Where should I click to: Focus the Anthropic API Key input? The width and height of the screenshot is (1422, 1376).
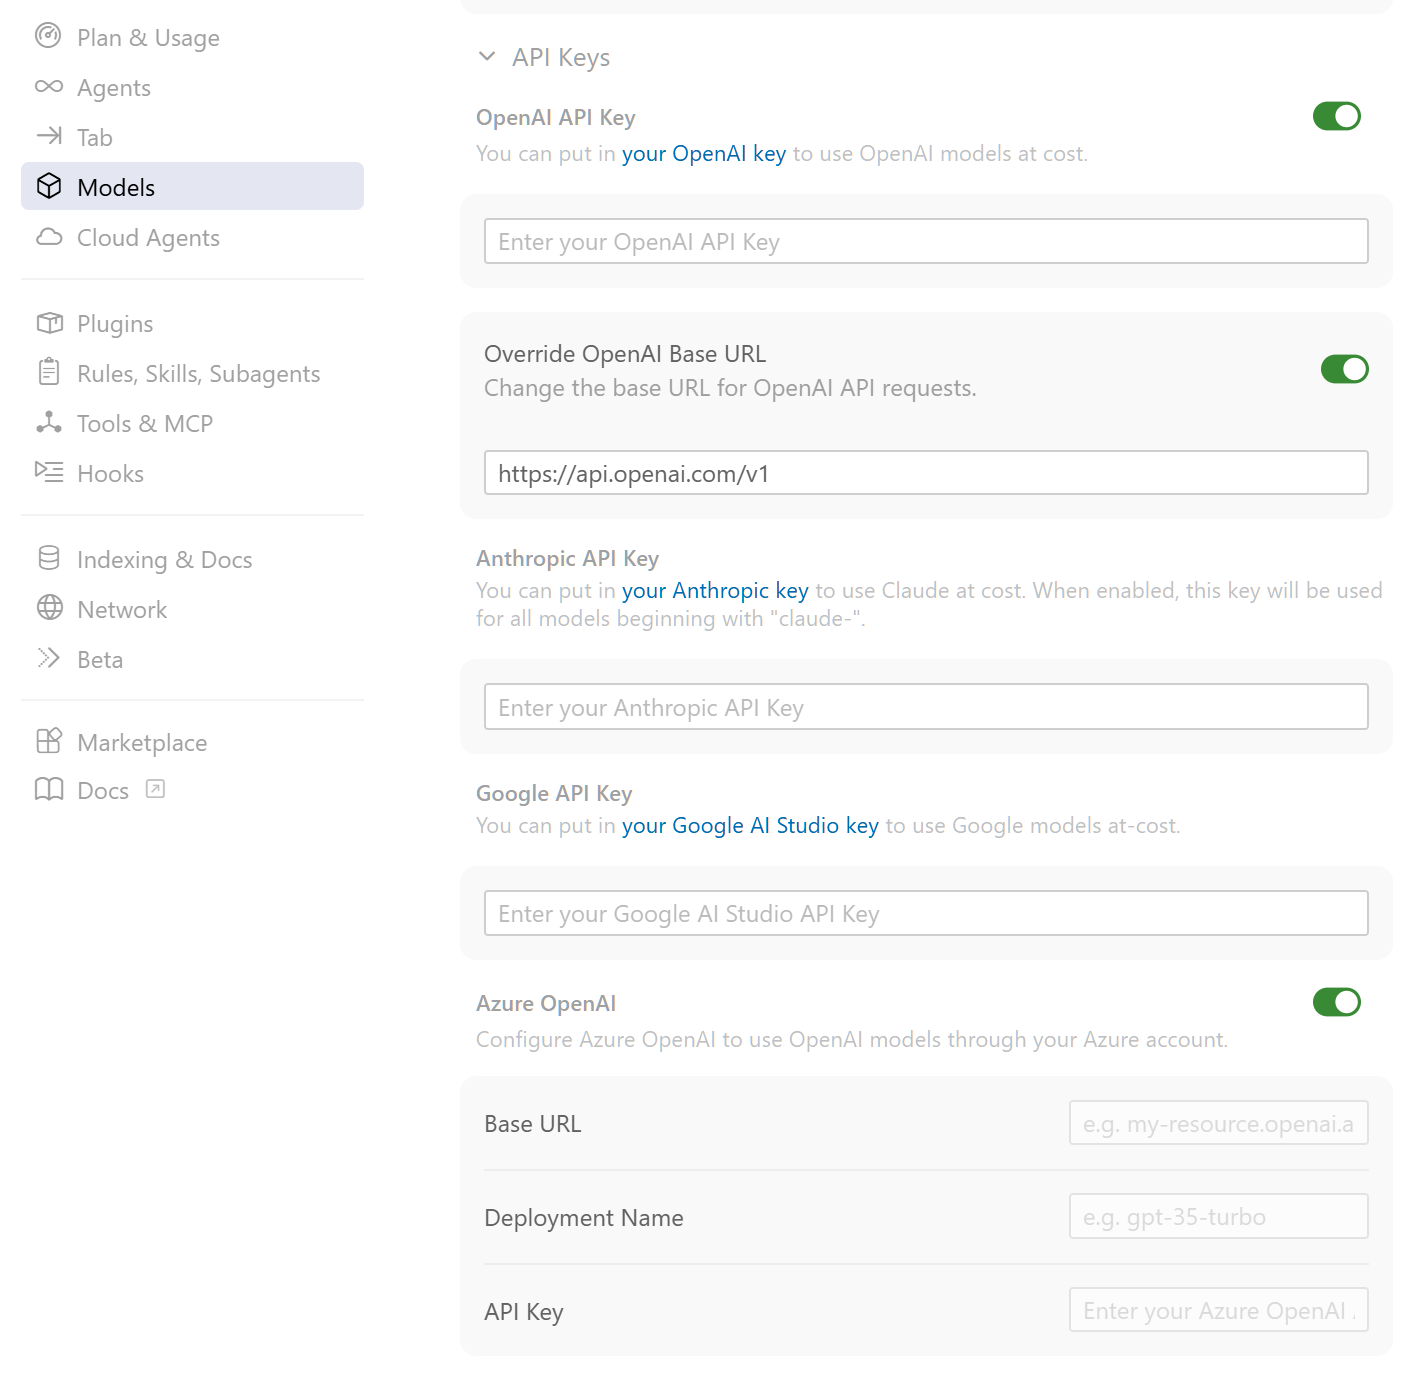point(926,707)
